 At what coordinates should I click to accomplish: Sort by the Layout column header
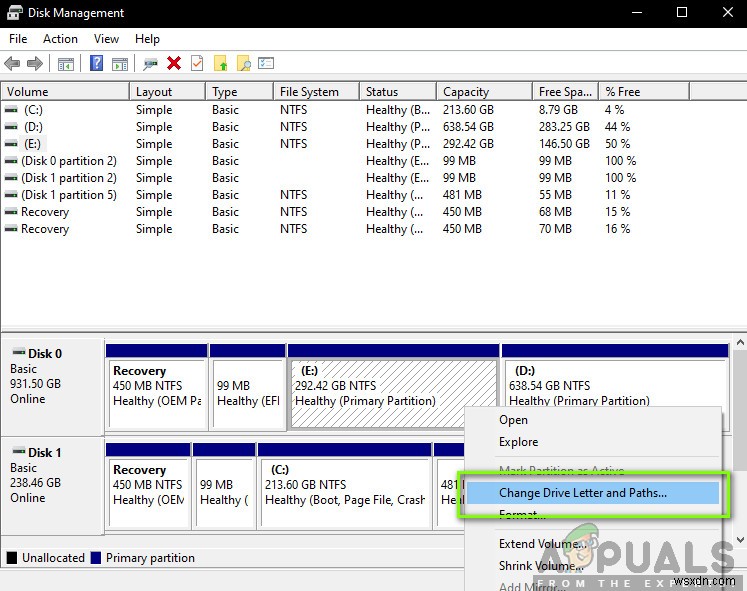(168, 91)
